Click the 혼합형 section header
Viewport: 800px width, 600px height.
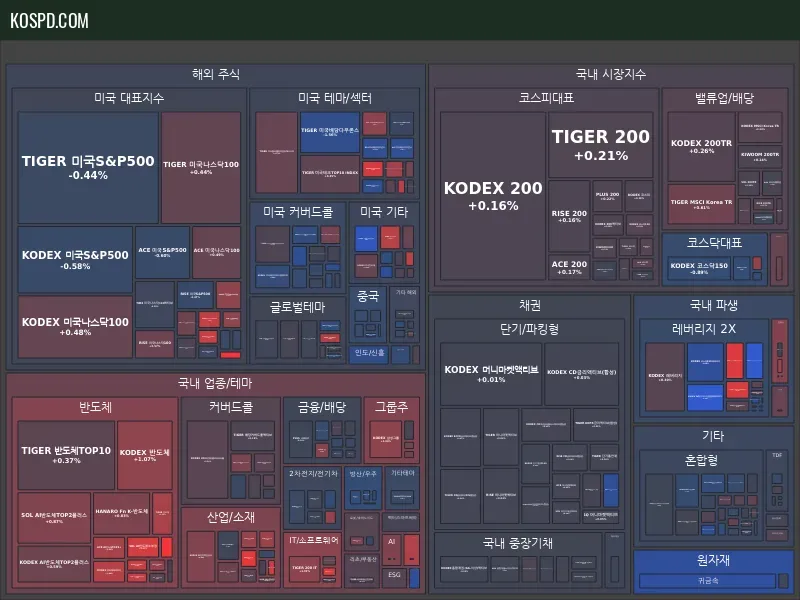tap(701, 460)
